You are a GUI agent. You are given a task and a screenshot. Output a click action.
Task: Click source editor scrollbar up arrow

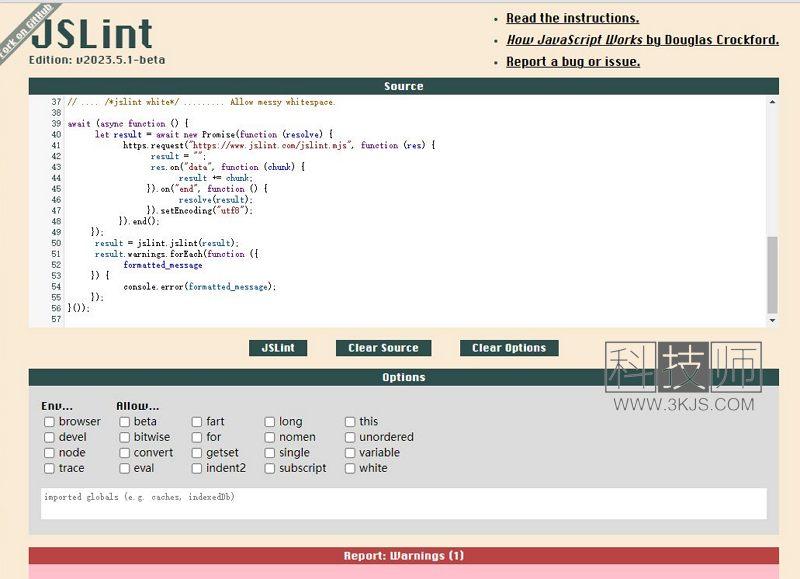pyautogui.click(x=772, y=102)
